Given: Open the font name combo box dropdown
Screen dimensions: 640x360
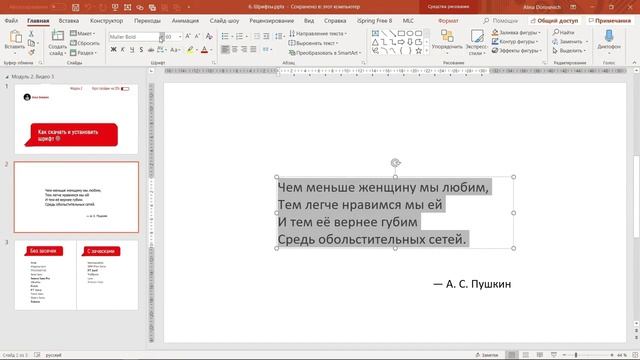Looking at the screenshot, I should tap(162, 37).
